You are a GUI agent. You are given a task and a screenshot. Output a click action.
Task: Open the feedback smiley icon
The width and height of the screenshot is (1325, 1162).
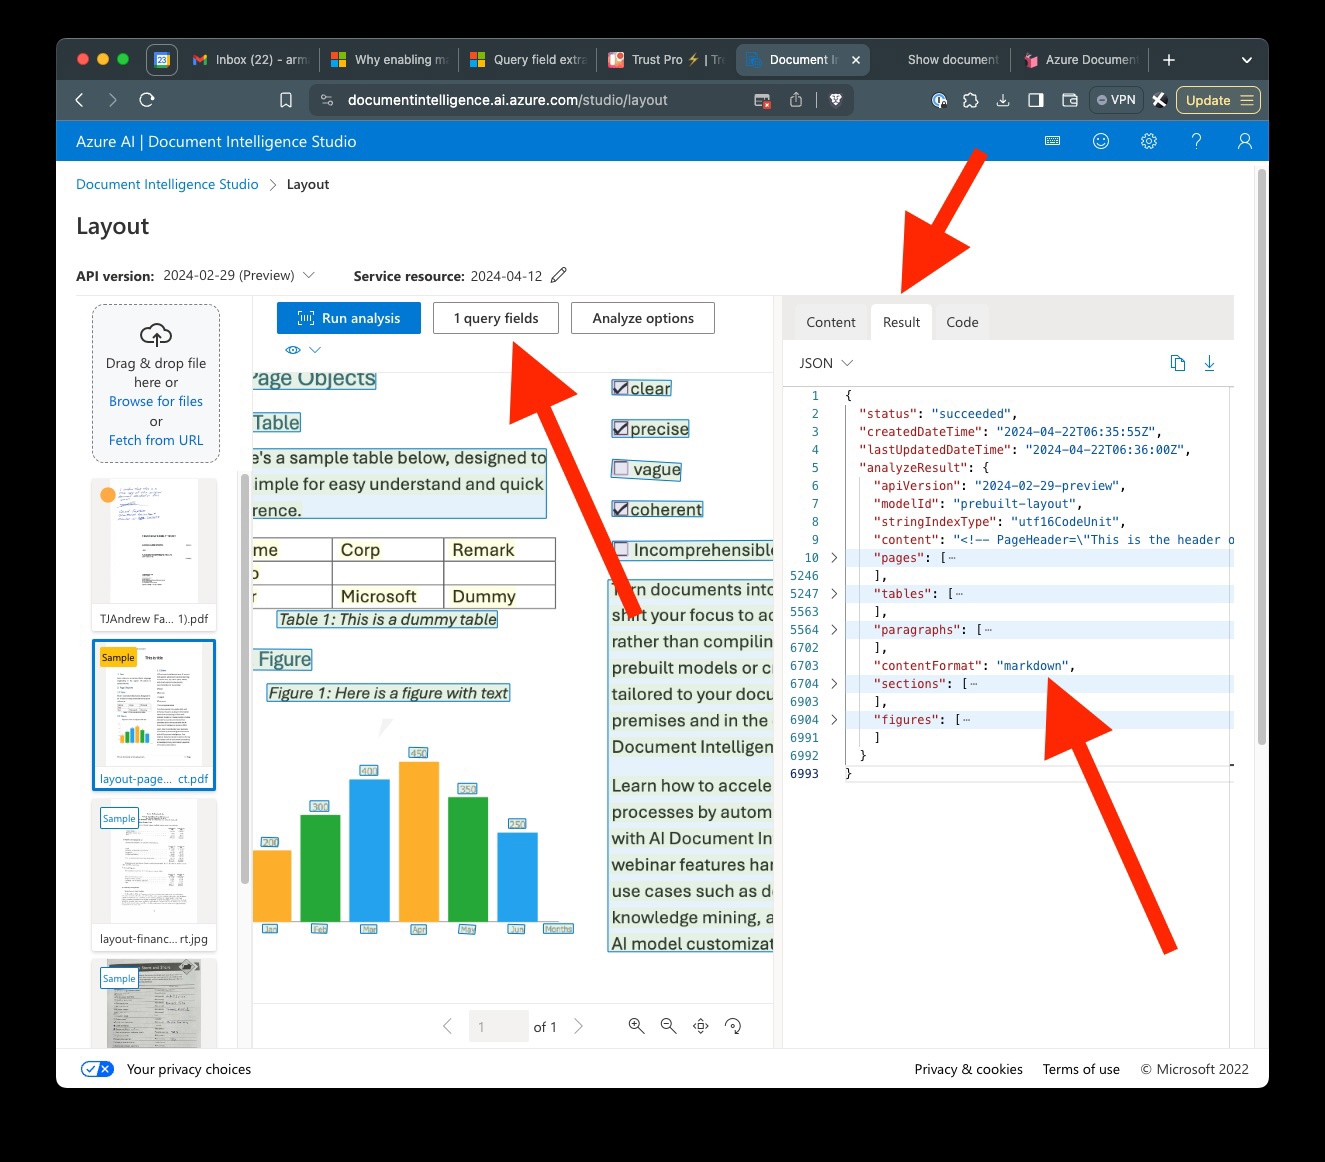(1100, 141)
